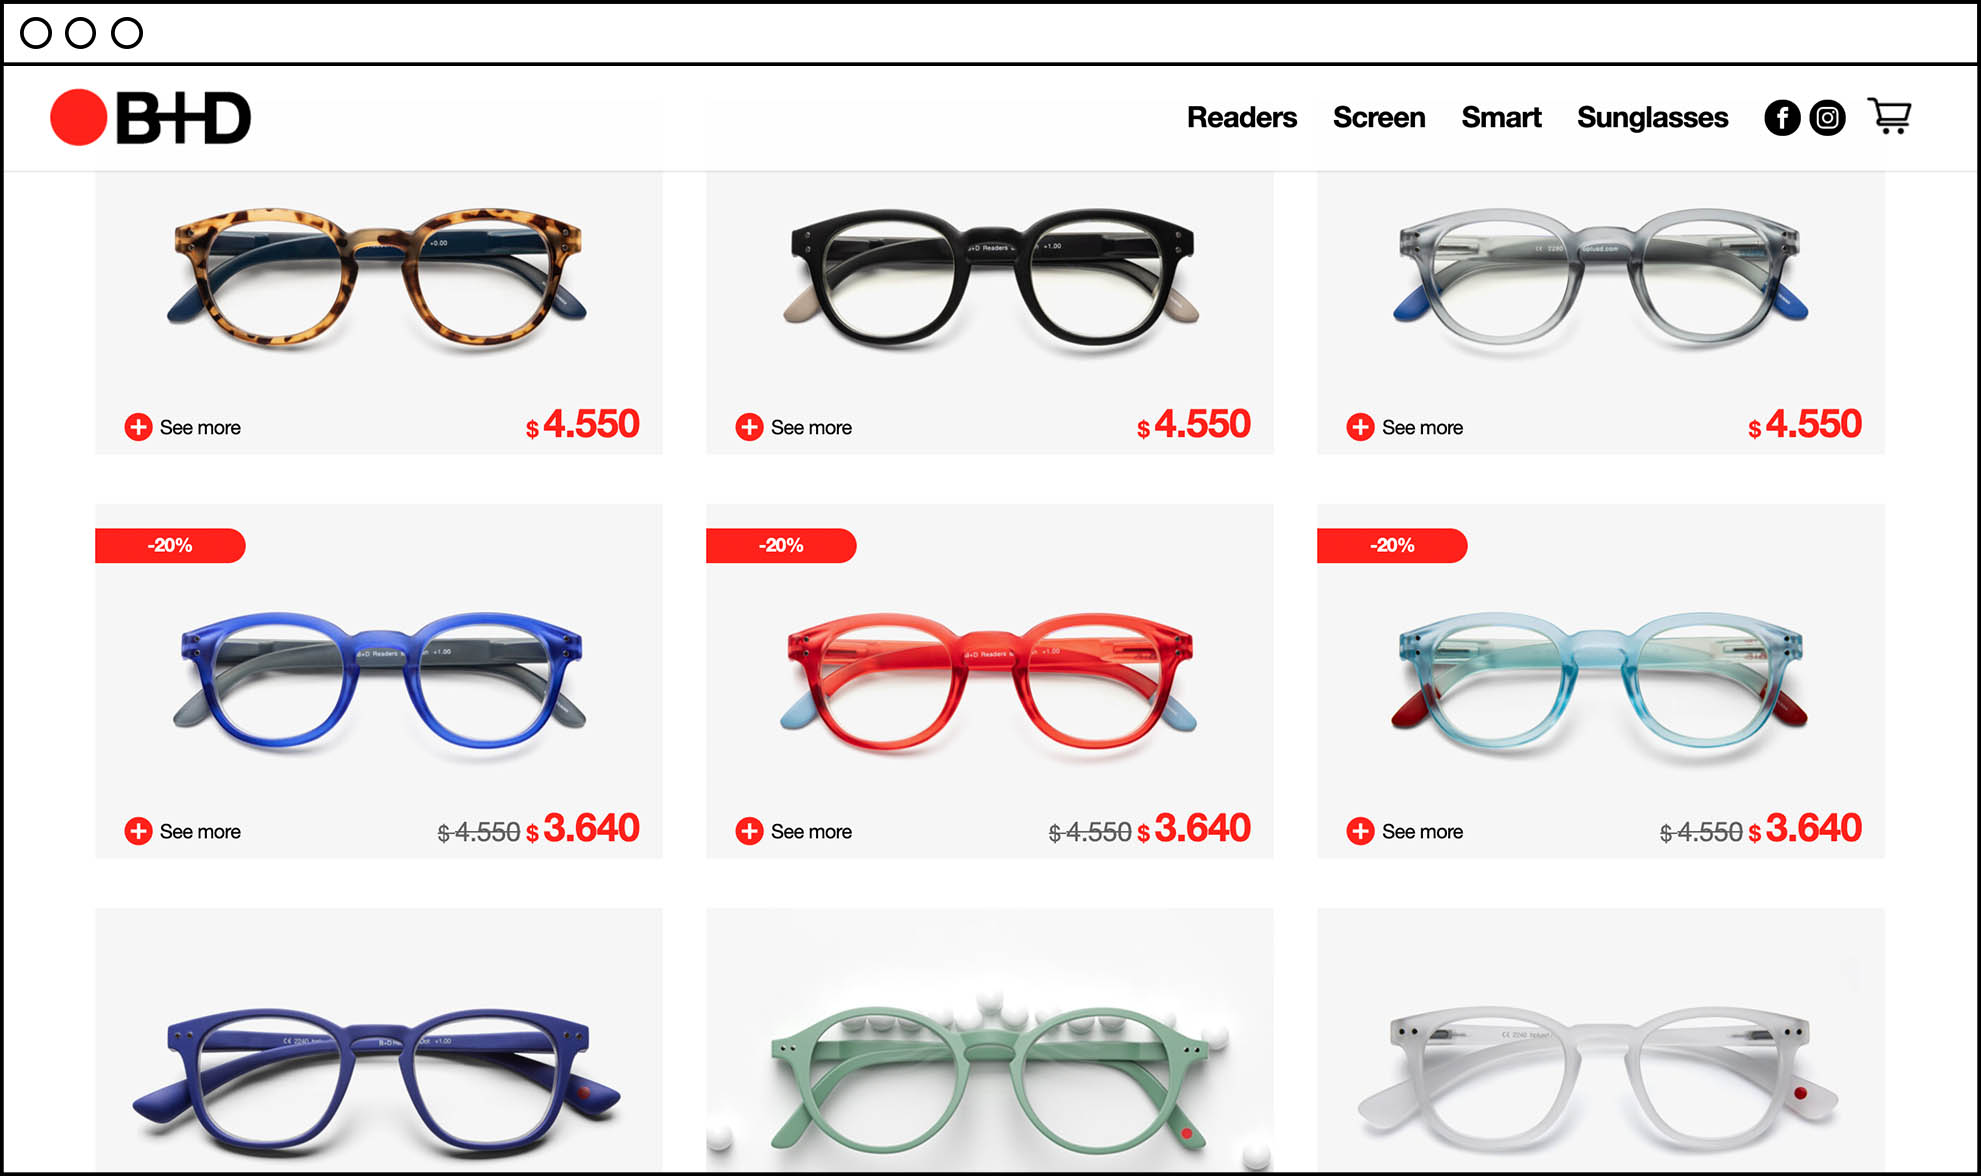Open the Instagram icon link

pos(1827,118)
